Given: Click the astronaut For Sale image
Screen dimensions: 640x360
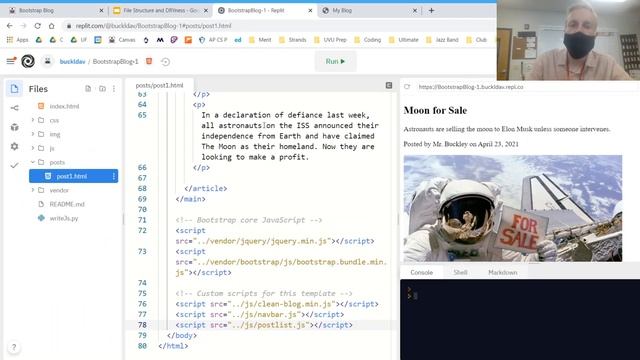Looking at the screenshot, I should pos(513,208).
